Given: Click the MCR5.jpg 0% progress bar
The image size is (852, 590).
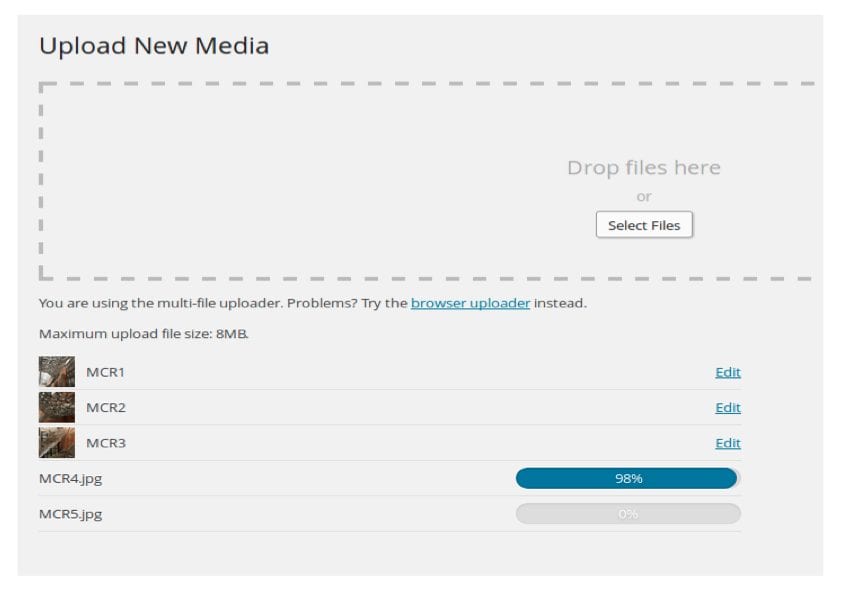Looking at the screenshot, I should tap(628, 513).
